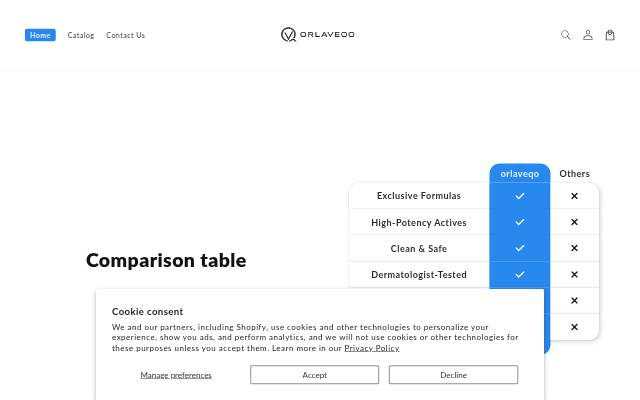Viewport: 640px width, 400px height.
Task: Open the search magnifier icon
Action: 566,35
